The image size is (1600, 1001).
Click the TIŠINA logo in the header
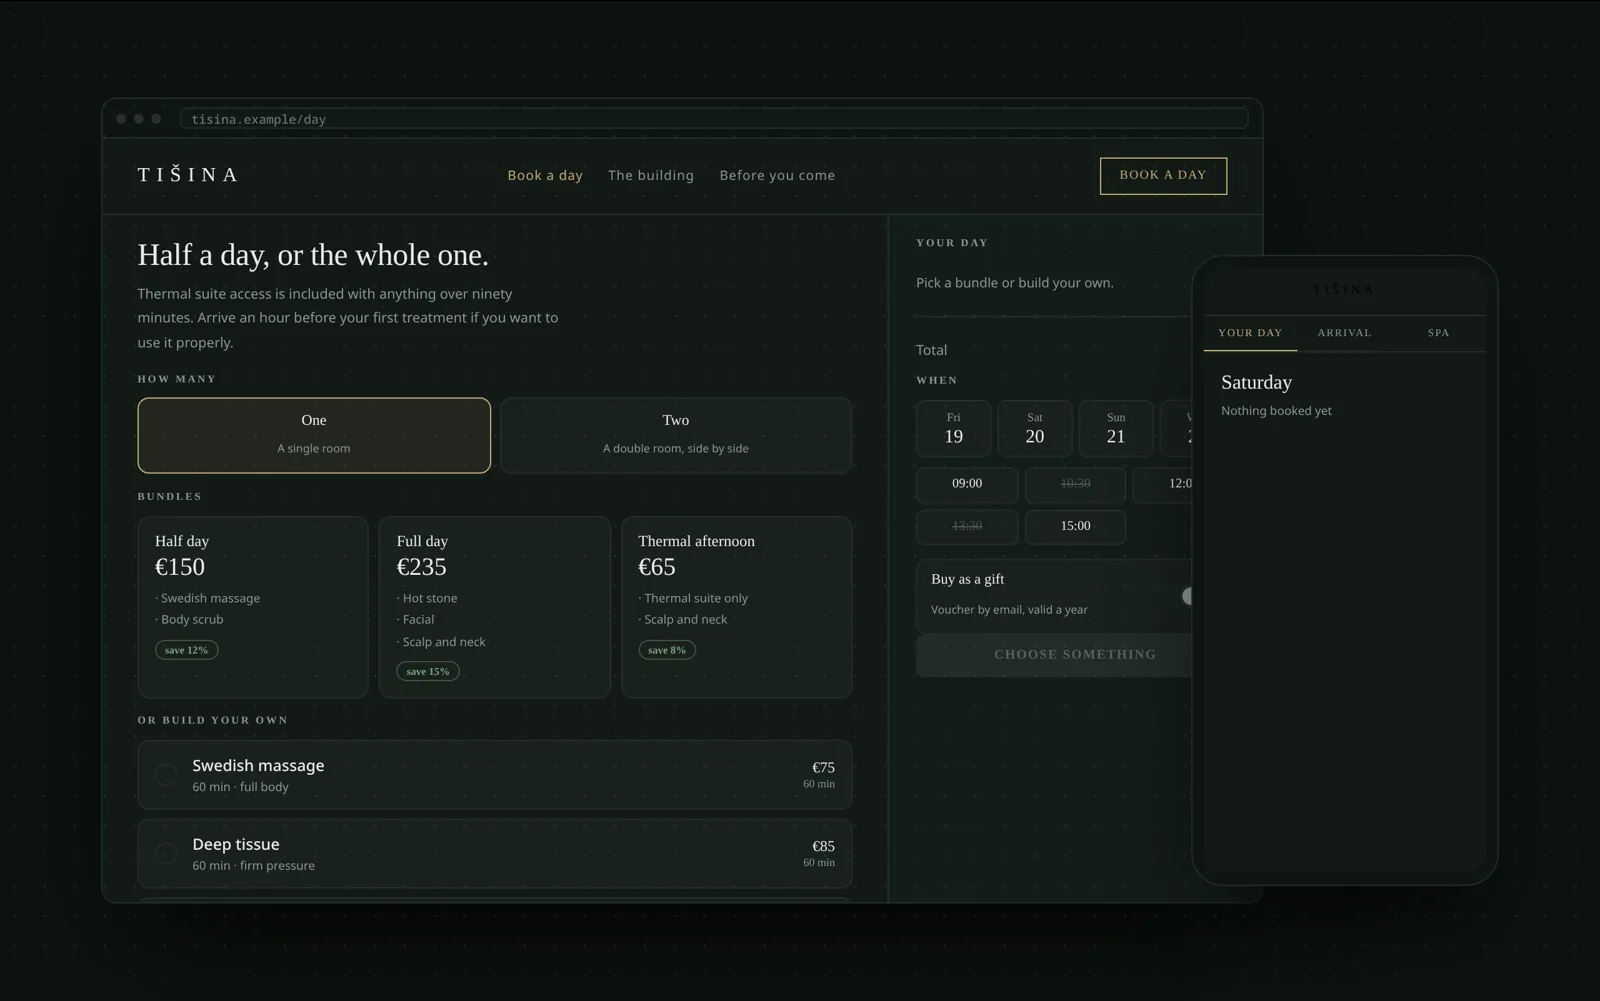coord(188,175)
